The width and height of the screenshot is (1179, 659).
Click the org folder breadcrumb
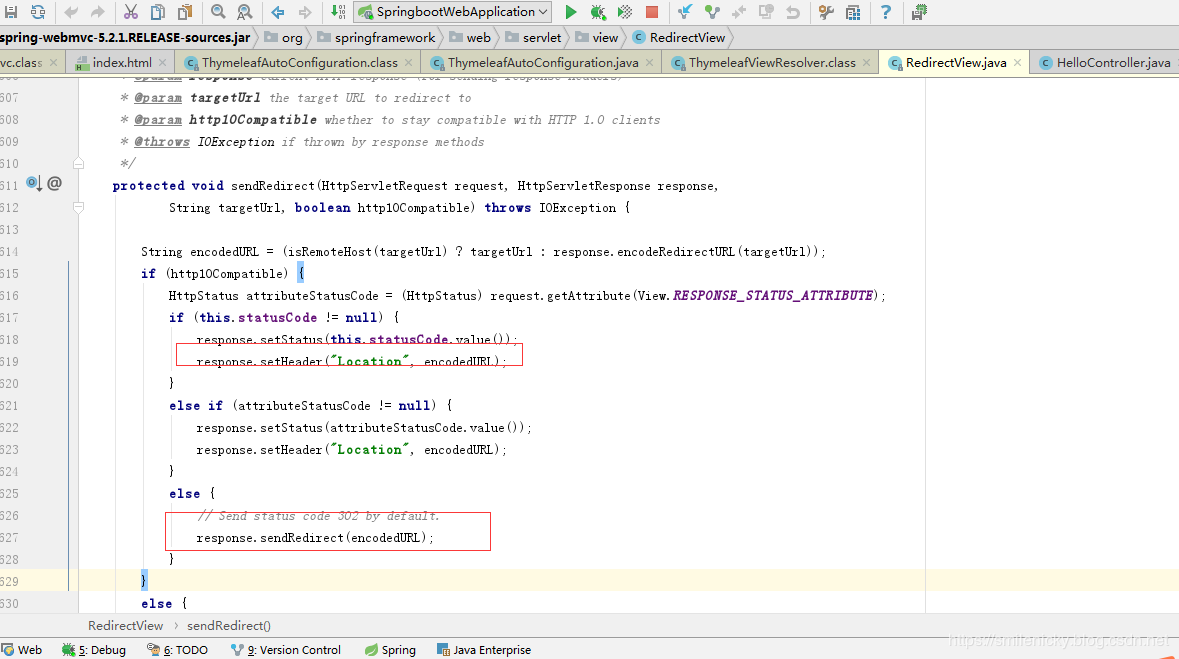[x=284, y=38]
